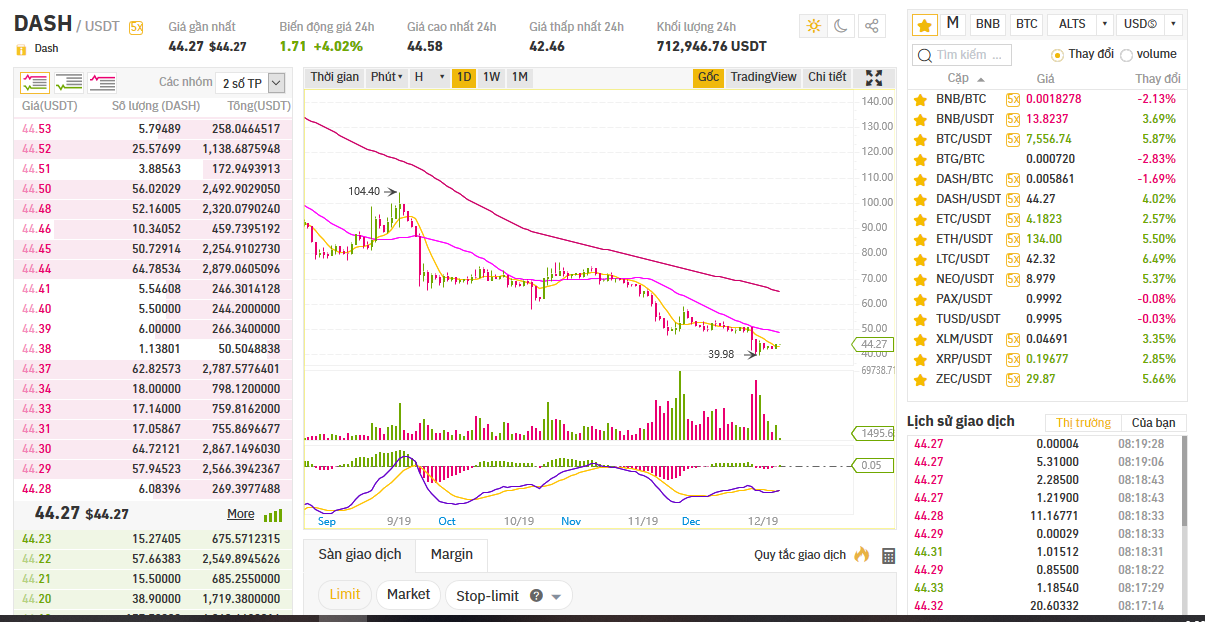
Task: Select the 1M chart interval
Action: click(x=520, y=77)
